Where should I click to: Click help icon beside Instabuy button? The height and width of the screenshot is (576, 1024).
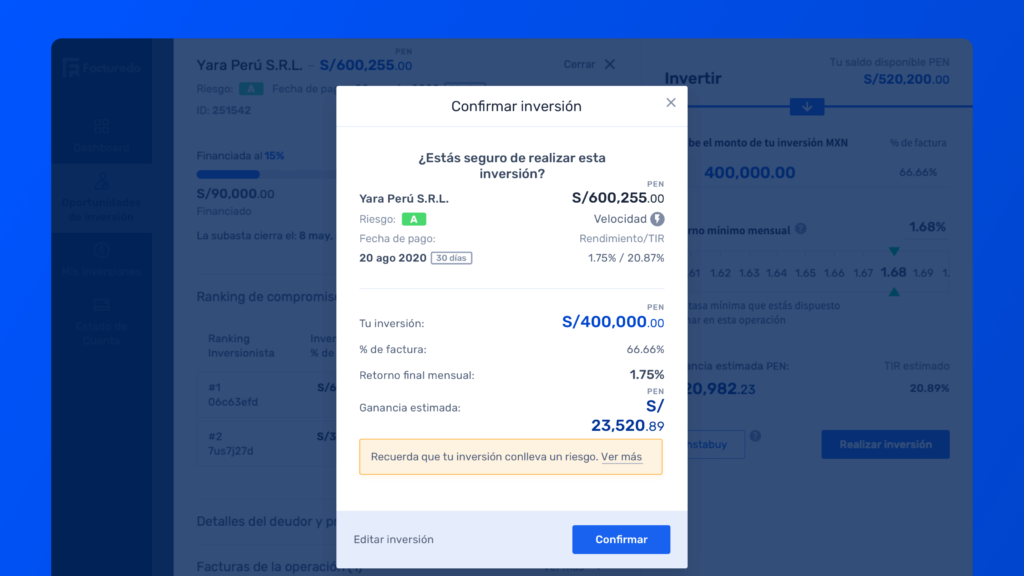pyautogui.click(x=755, y=436)
